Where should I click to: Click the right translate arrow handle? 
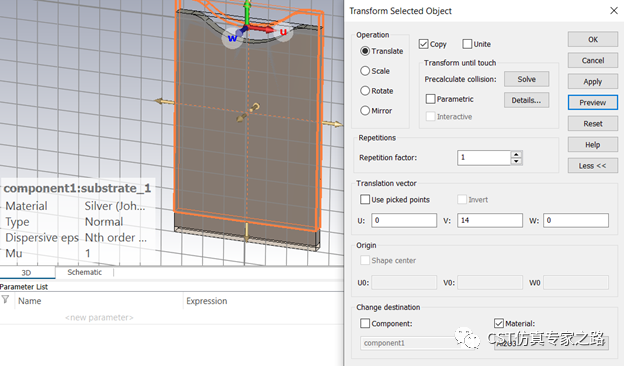(x=332, y=124)
